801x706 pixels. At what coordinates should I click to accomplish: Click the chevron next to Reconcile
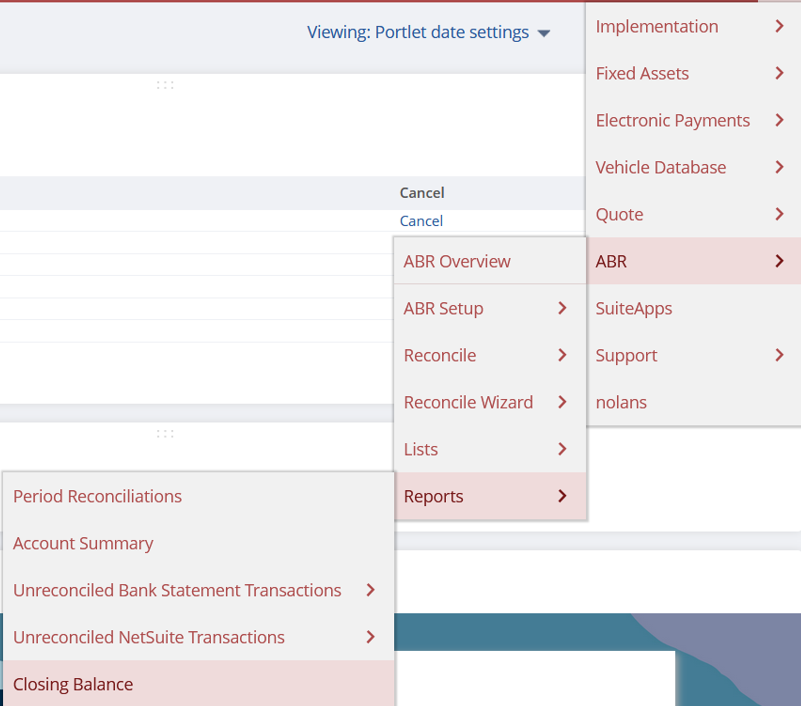(562, 356)
